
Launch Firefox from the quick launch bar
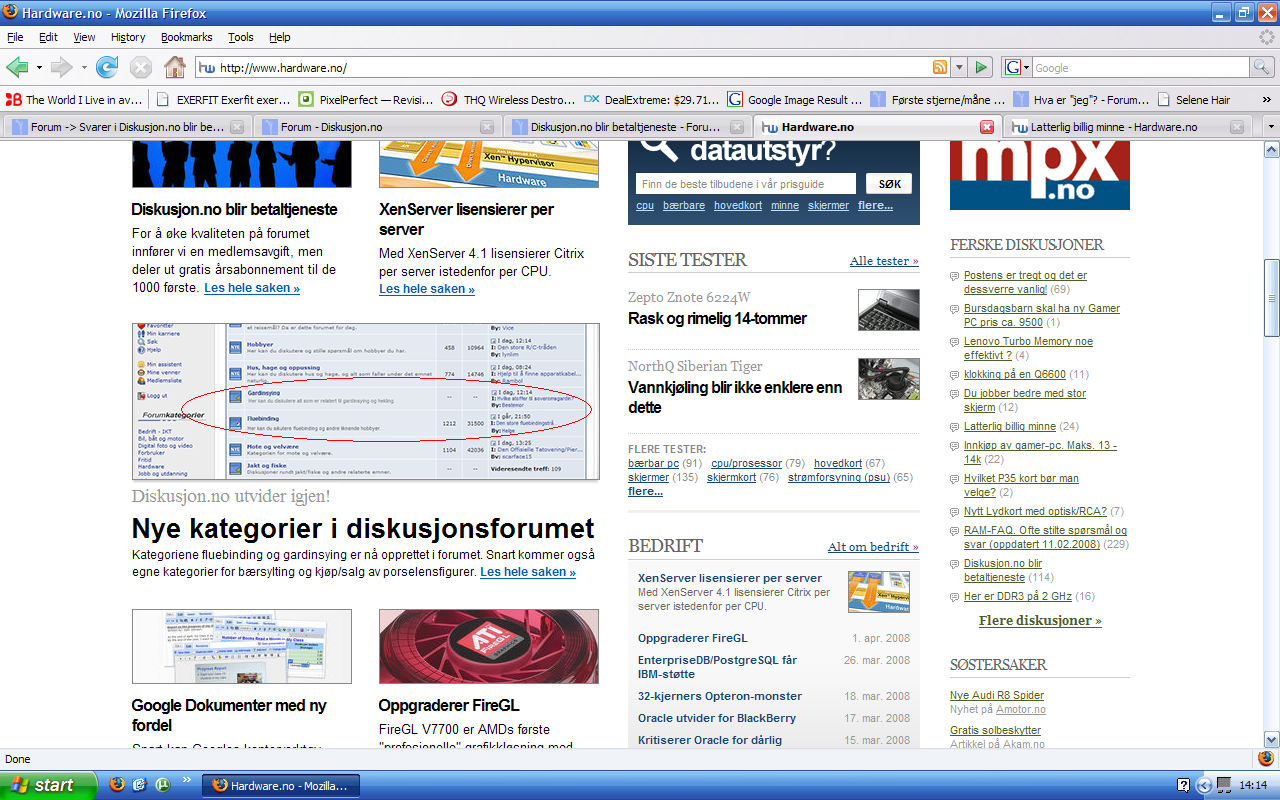tap(117, 785)
